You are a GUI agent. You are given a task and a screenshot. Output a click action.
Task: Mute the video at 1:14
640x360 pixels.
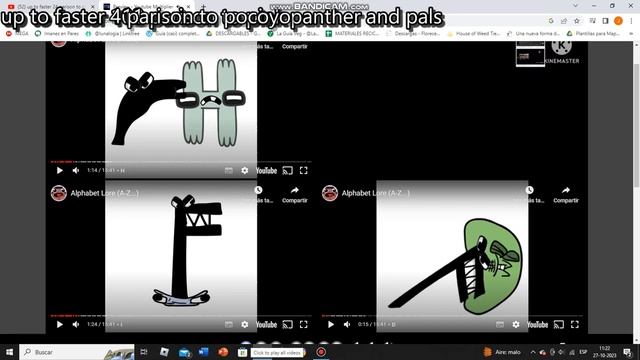click(x=76, y=171)
